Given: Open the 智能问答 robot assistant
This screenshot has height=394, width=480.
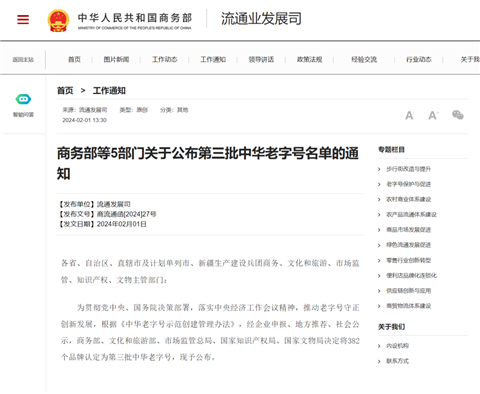Looking at the screenshot, I should [23, 105].
